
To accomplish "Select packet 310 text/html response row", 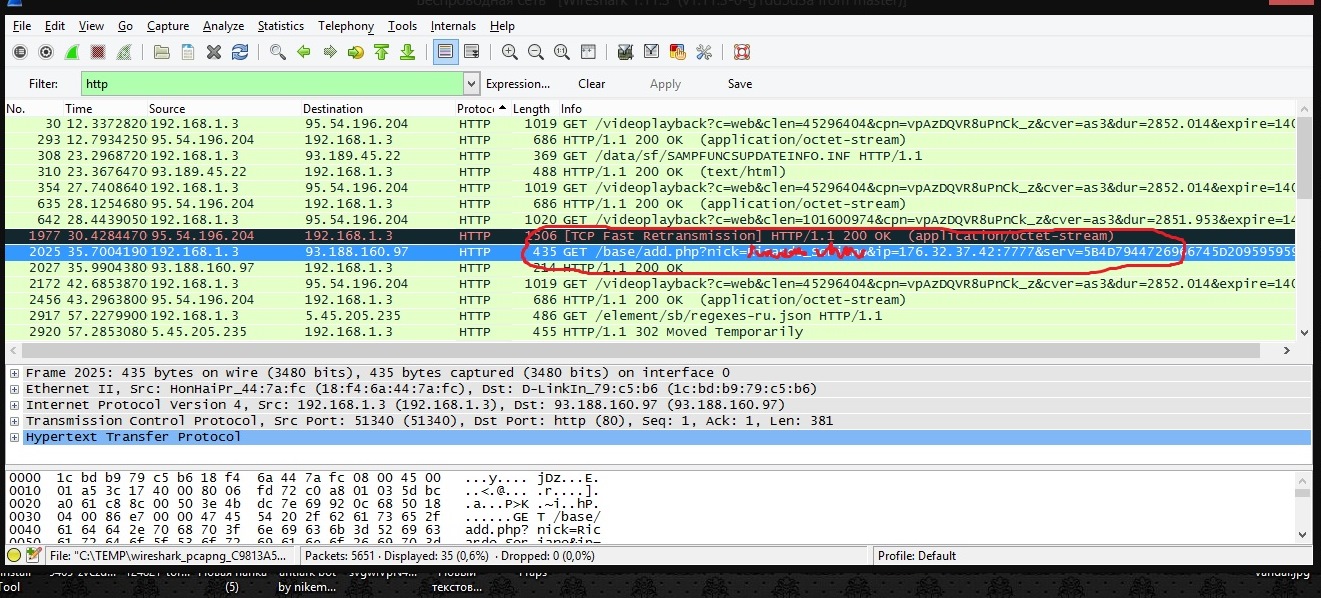I will [x=650, y=172].
